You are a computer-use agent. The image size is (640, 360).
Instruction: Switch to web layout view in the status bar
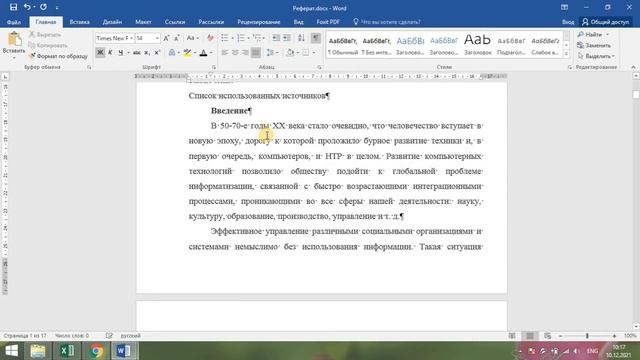[x=547, y=336]
